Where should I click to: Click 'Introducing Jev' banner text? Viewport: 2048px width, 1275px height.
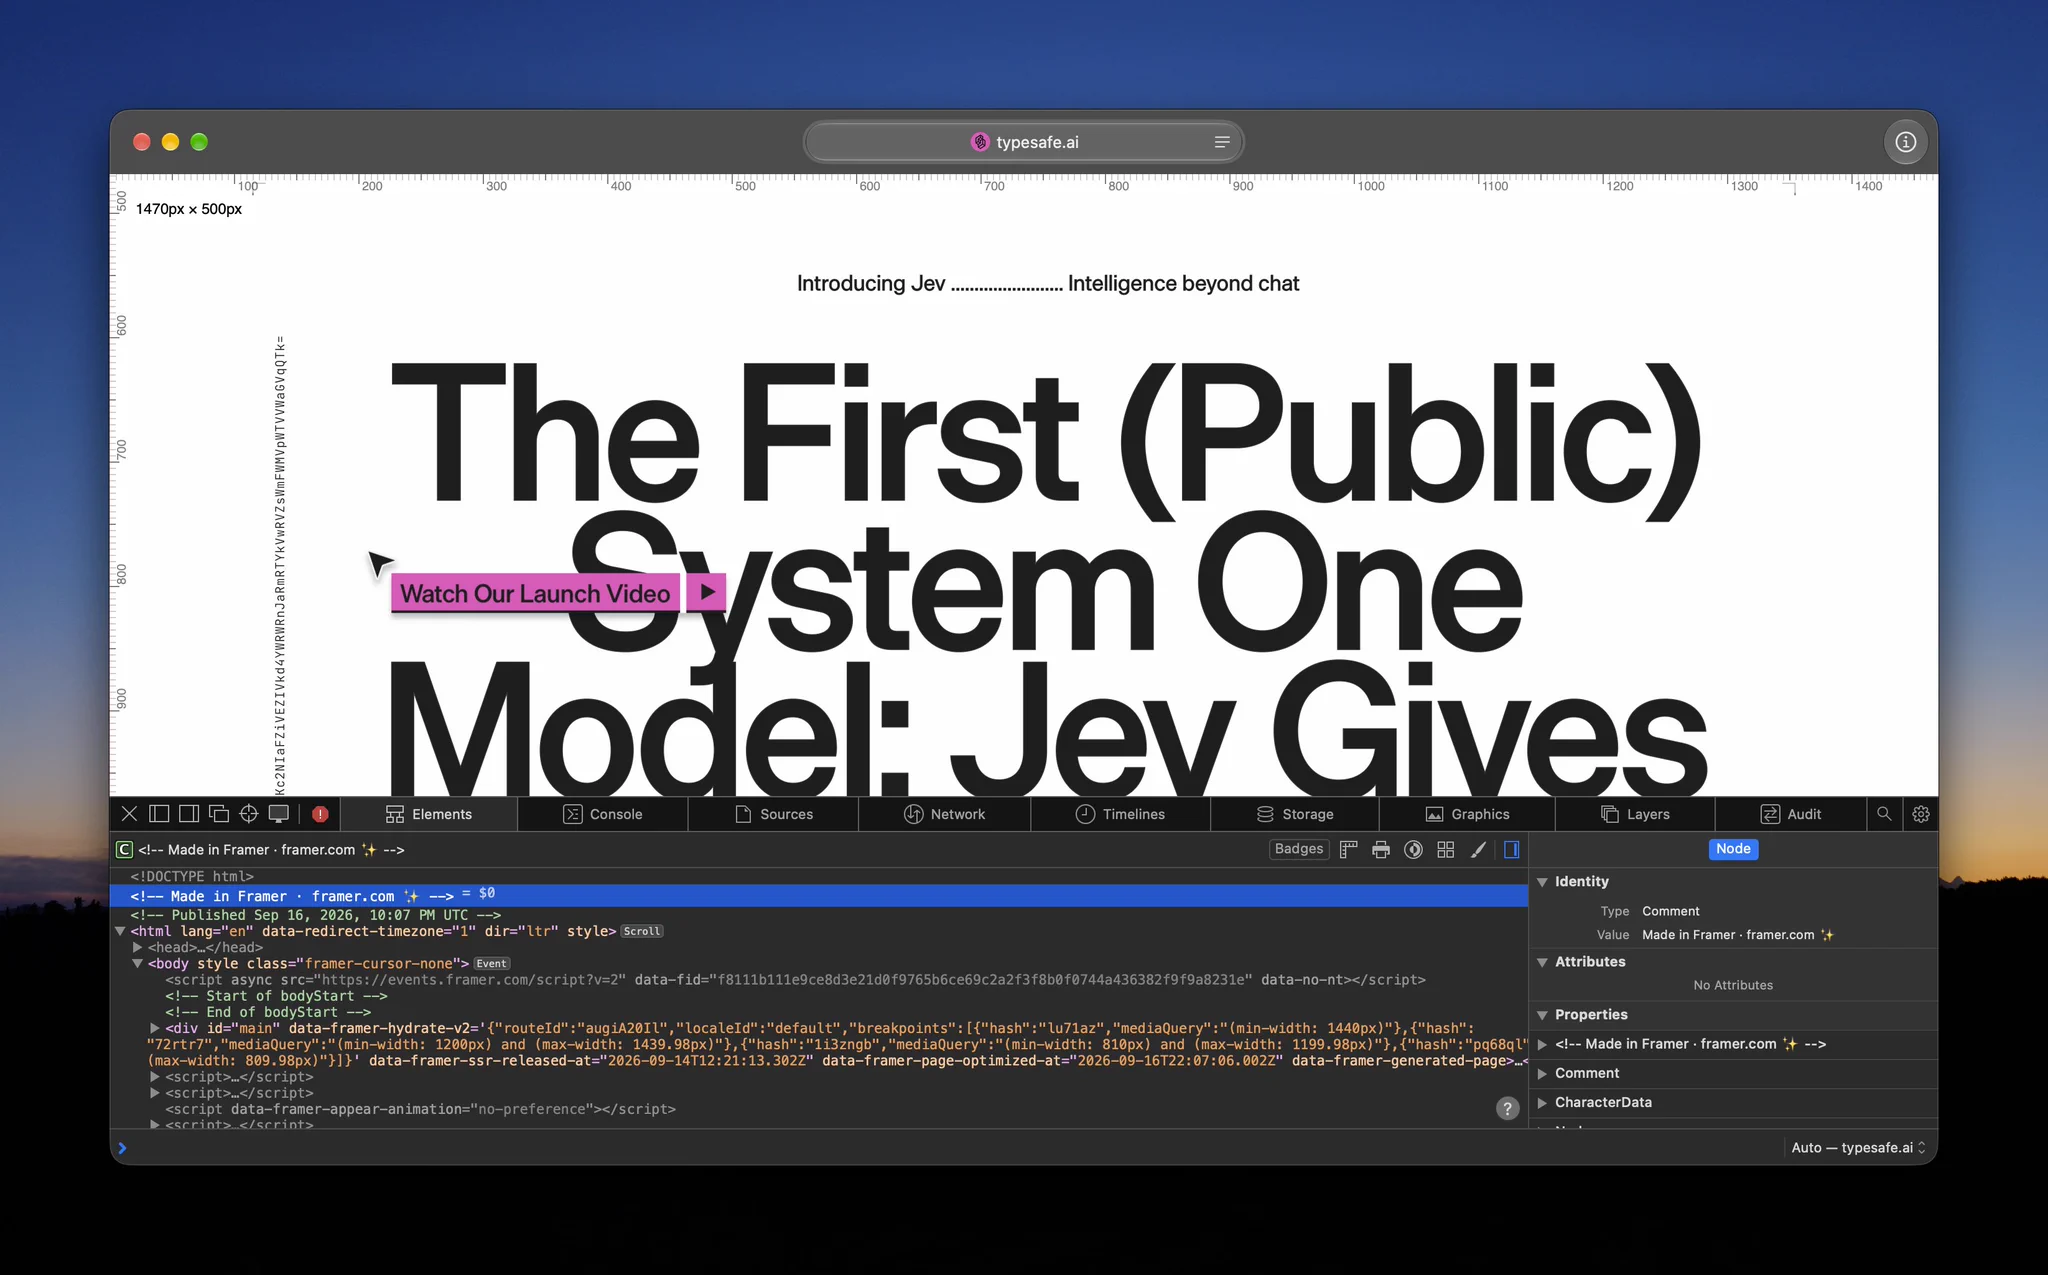(871, 284)
